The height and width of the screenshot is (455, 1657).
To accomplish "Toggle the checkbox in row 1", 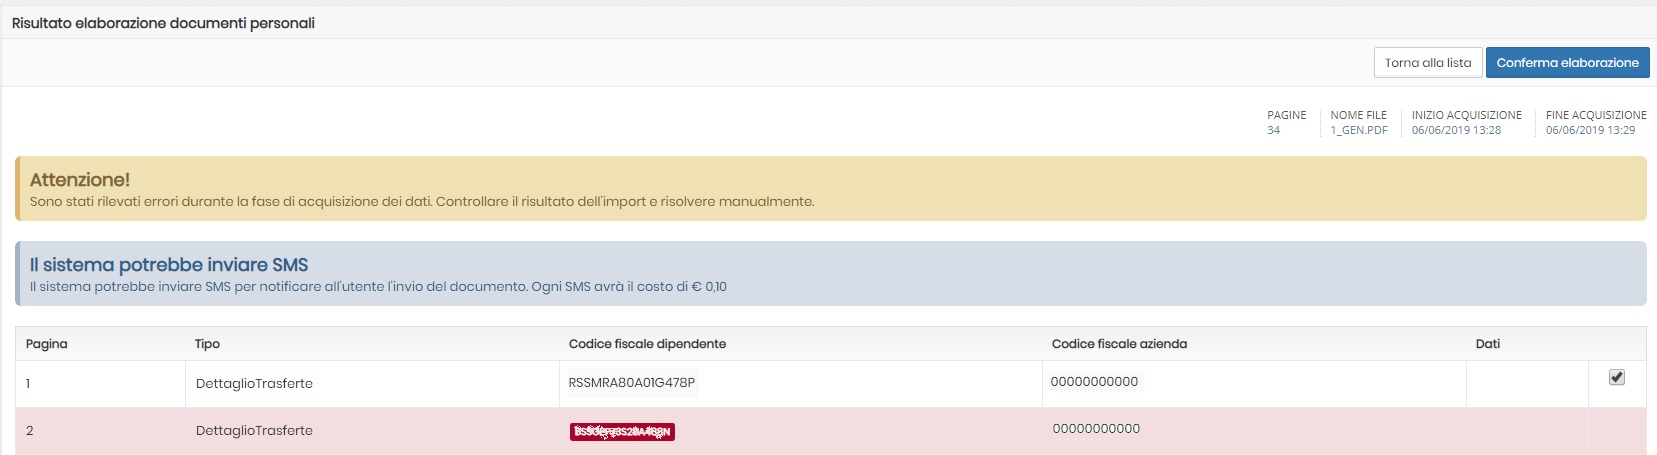I will [x=1616, y=377].
